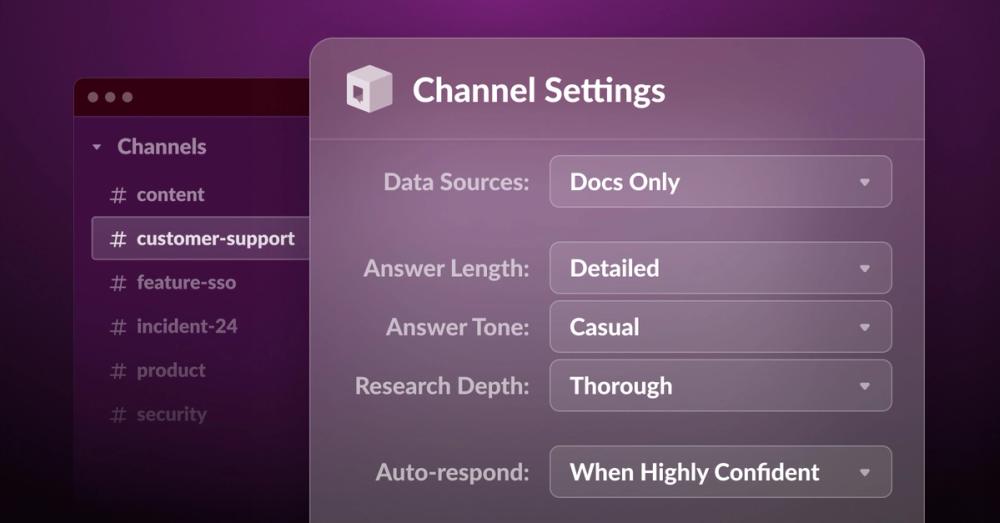The height and width of the screenshot is (523, 1000).
Task: Click the hash icon next to feature-sso
Action: [x=118, y=283]
